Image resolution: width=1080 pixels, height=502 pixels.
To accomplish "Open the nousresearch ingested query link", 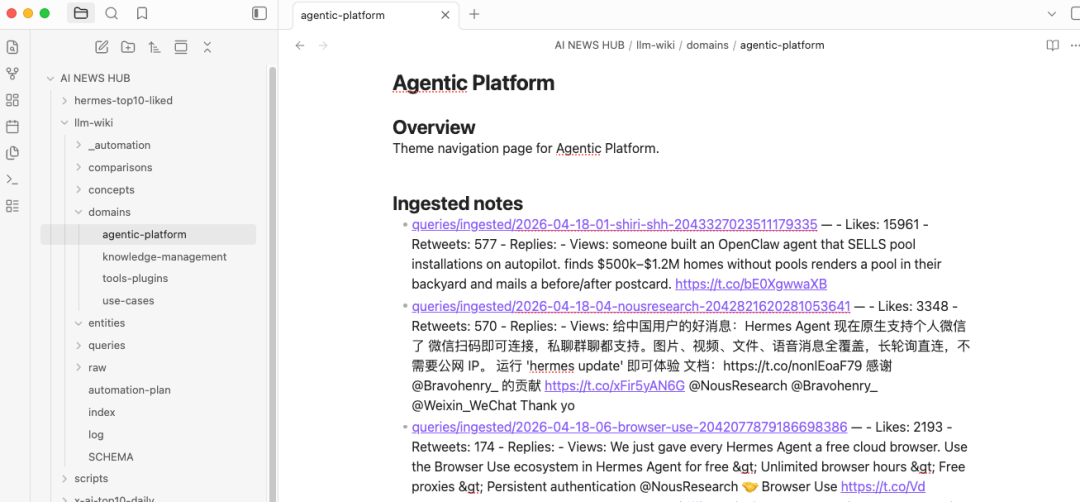I will coord(631,306).
